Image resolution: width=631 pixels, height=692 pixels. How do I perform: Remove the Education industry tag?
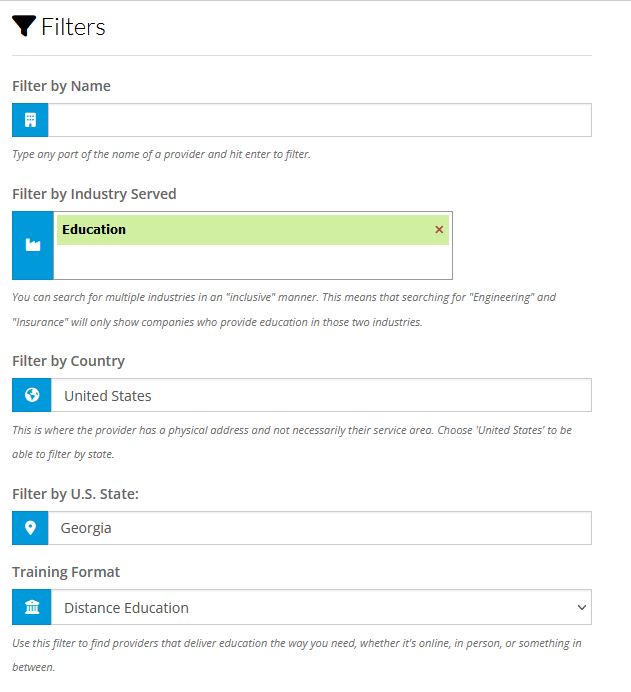coord(439,229)
